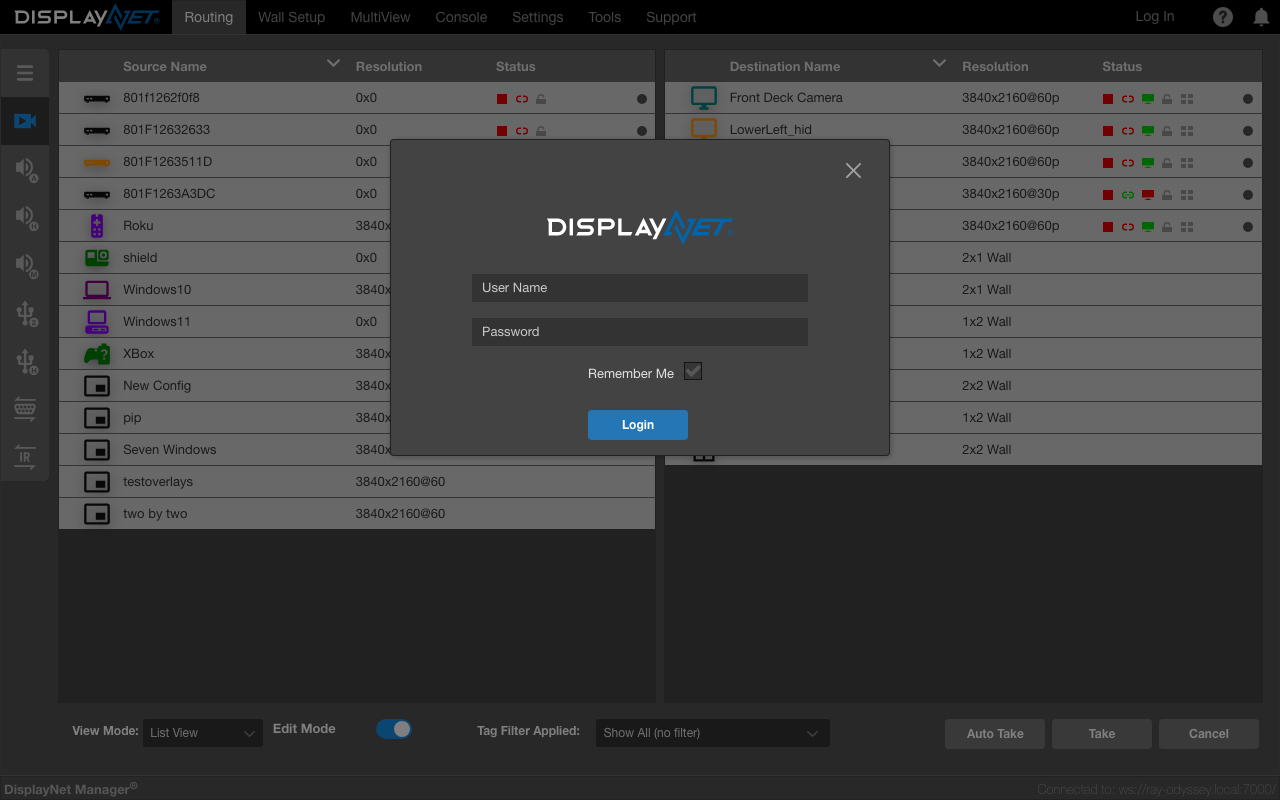Switch to the Console tab

(462, 17)
